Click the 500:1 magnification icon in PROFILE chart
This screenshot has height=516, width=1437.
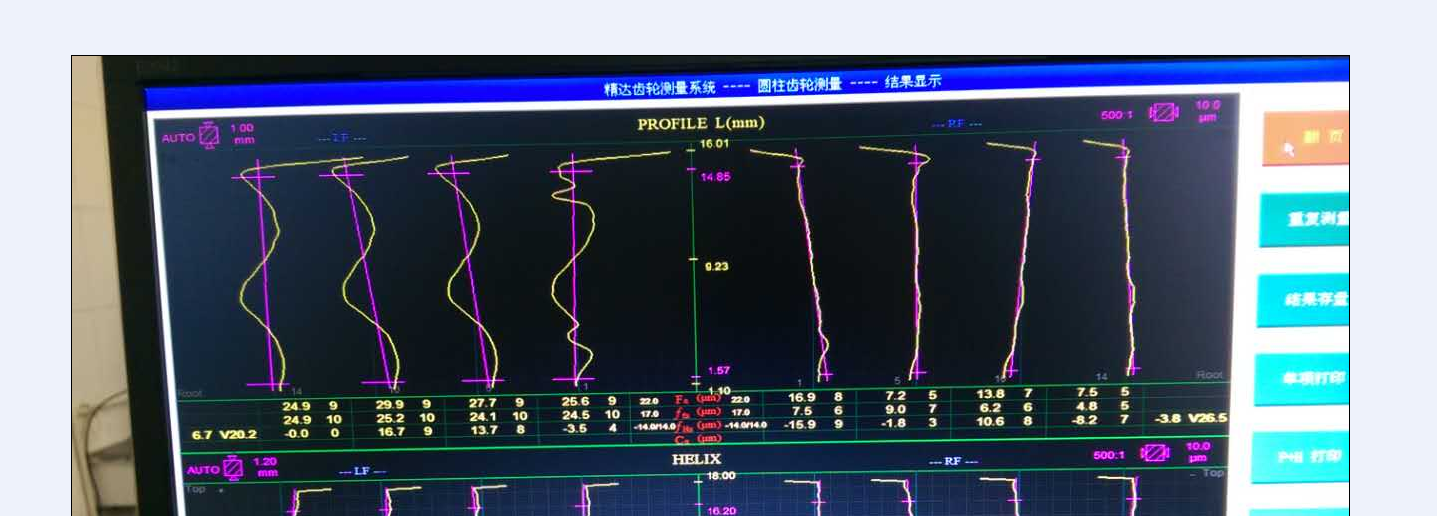coord(1164,112)
